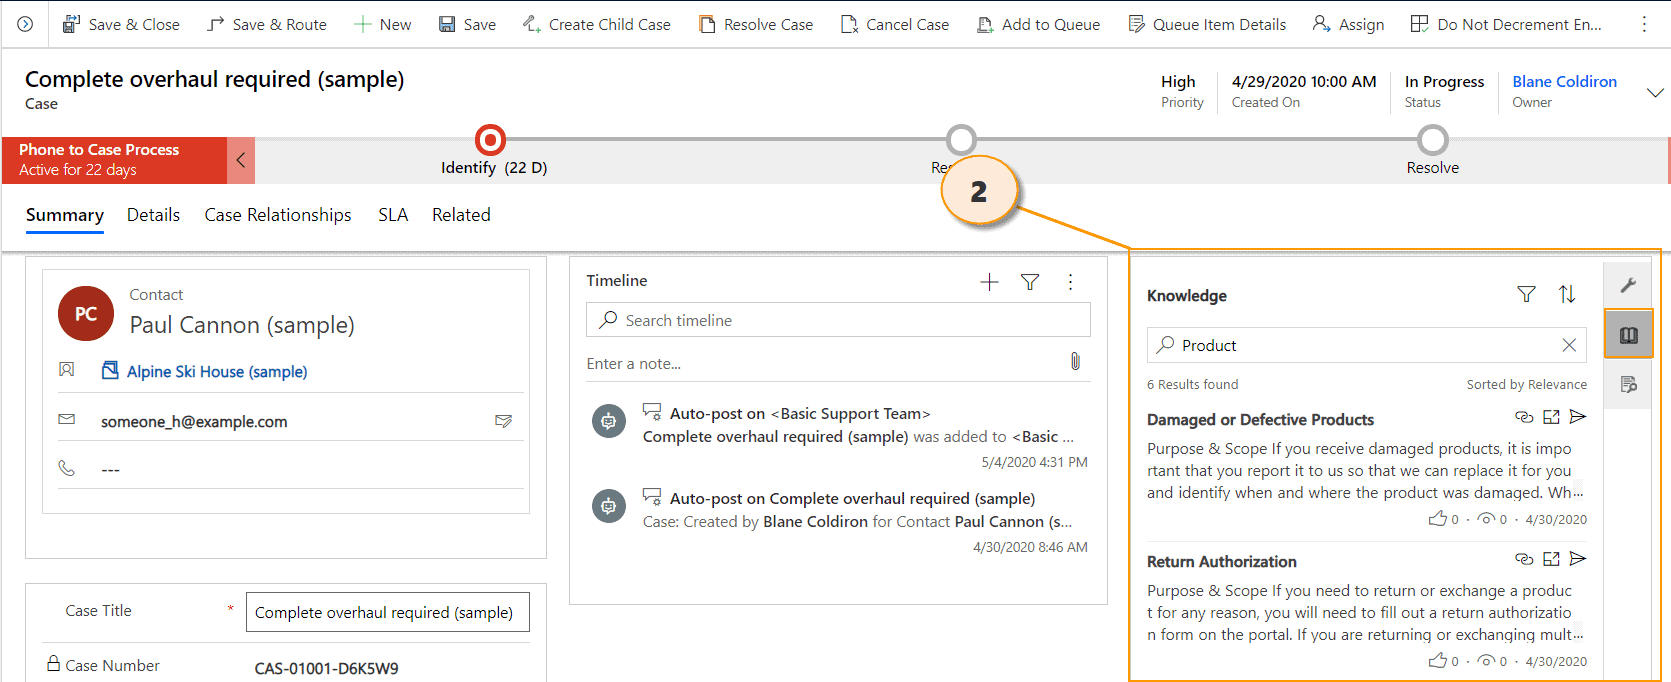Open the Related tab menu
Screen dimensions: 1671x682
coord(461,215)
